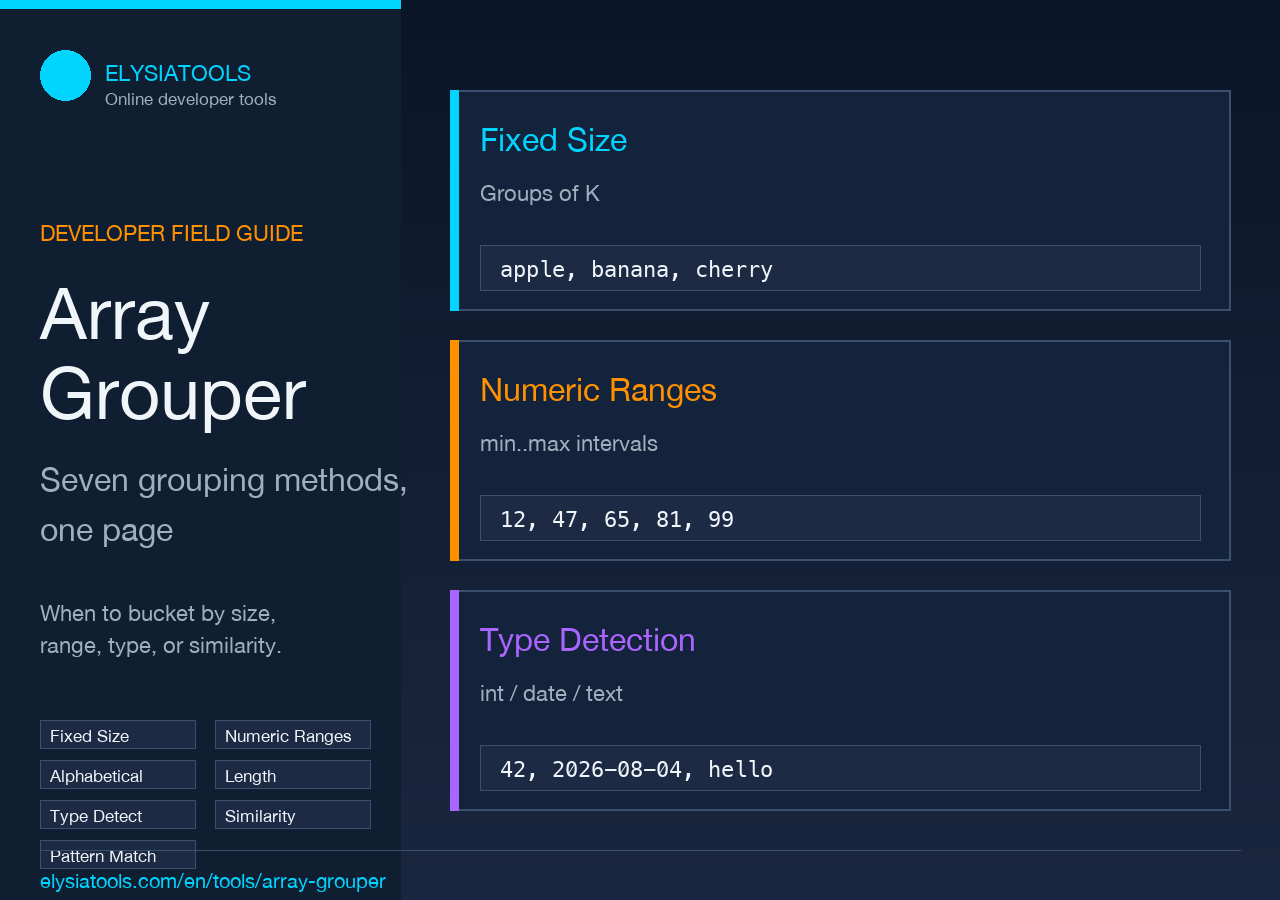Click the Fixed Size card heading
The height and width of the screenshot is (900, 1280).
coord(553,140)
